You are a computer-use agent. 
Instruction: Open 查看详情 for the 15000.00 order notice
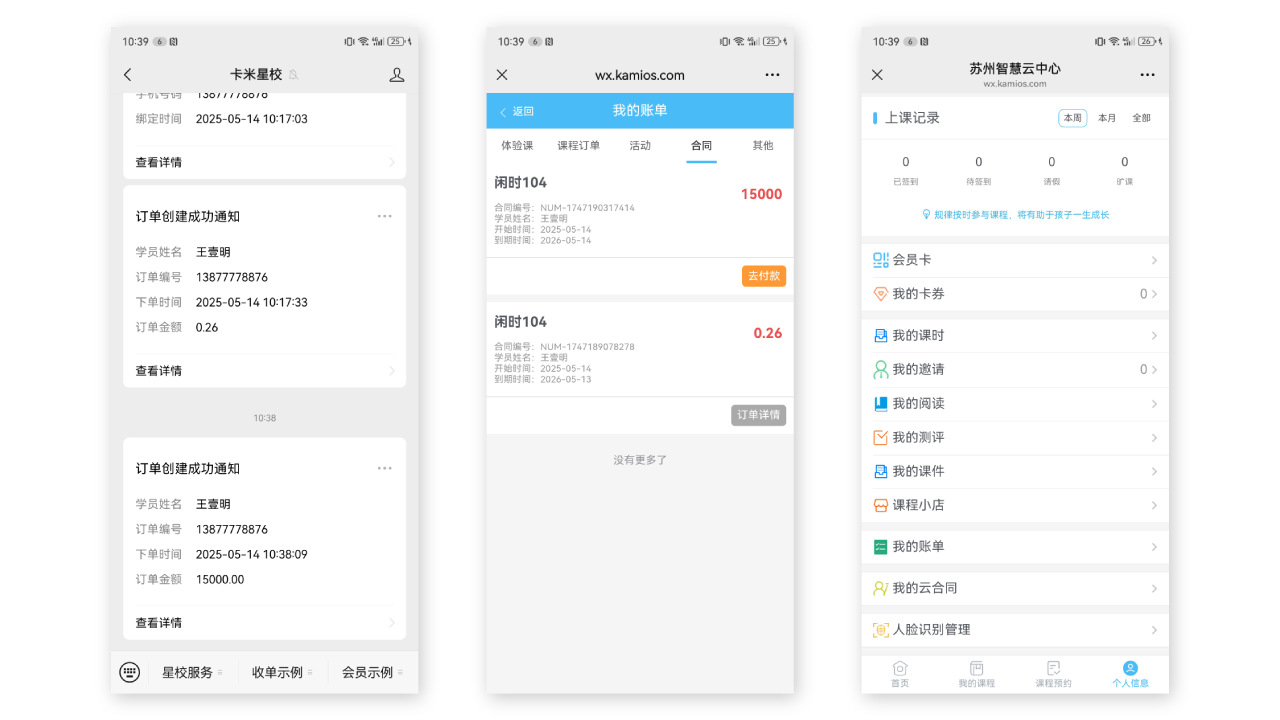tap(265, 623)
